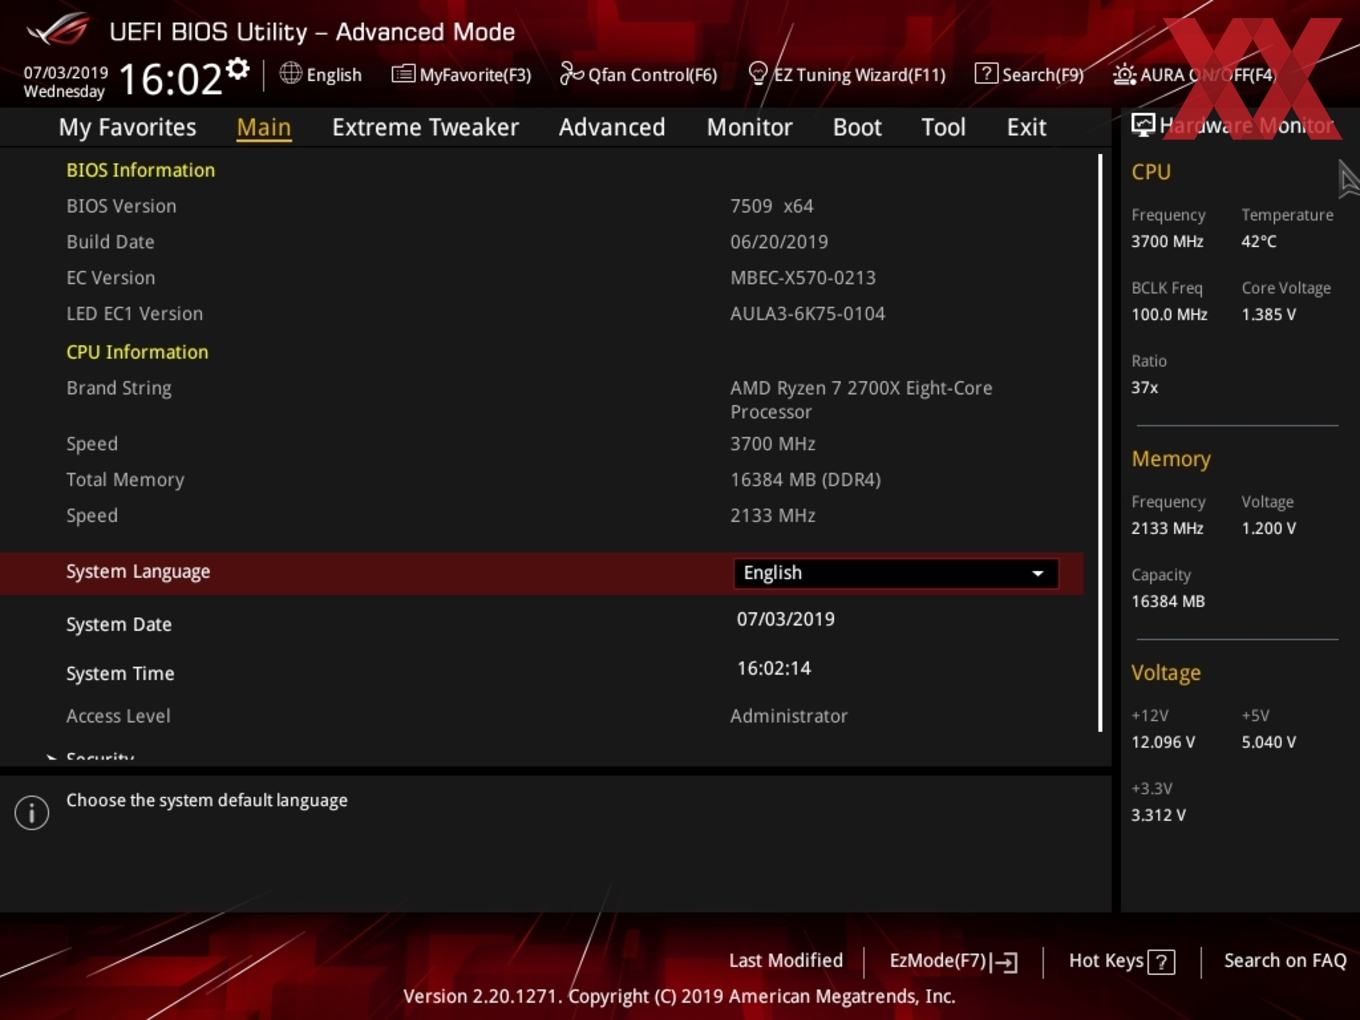The height and width of the screenshot is (1020, 1360).
Task: Click BCLK Freq value 100.0 MHz
Action: click(x=1169, y=314)
